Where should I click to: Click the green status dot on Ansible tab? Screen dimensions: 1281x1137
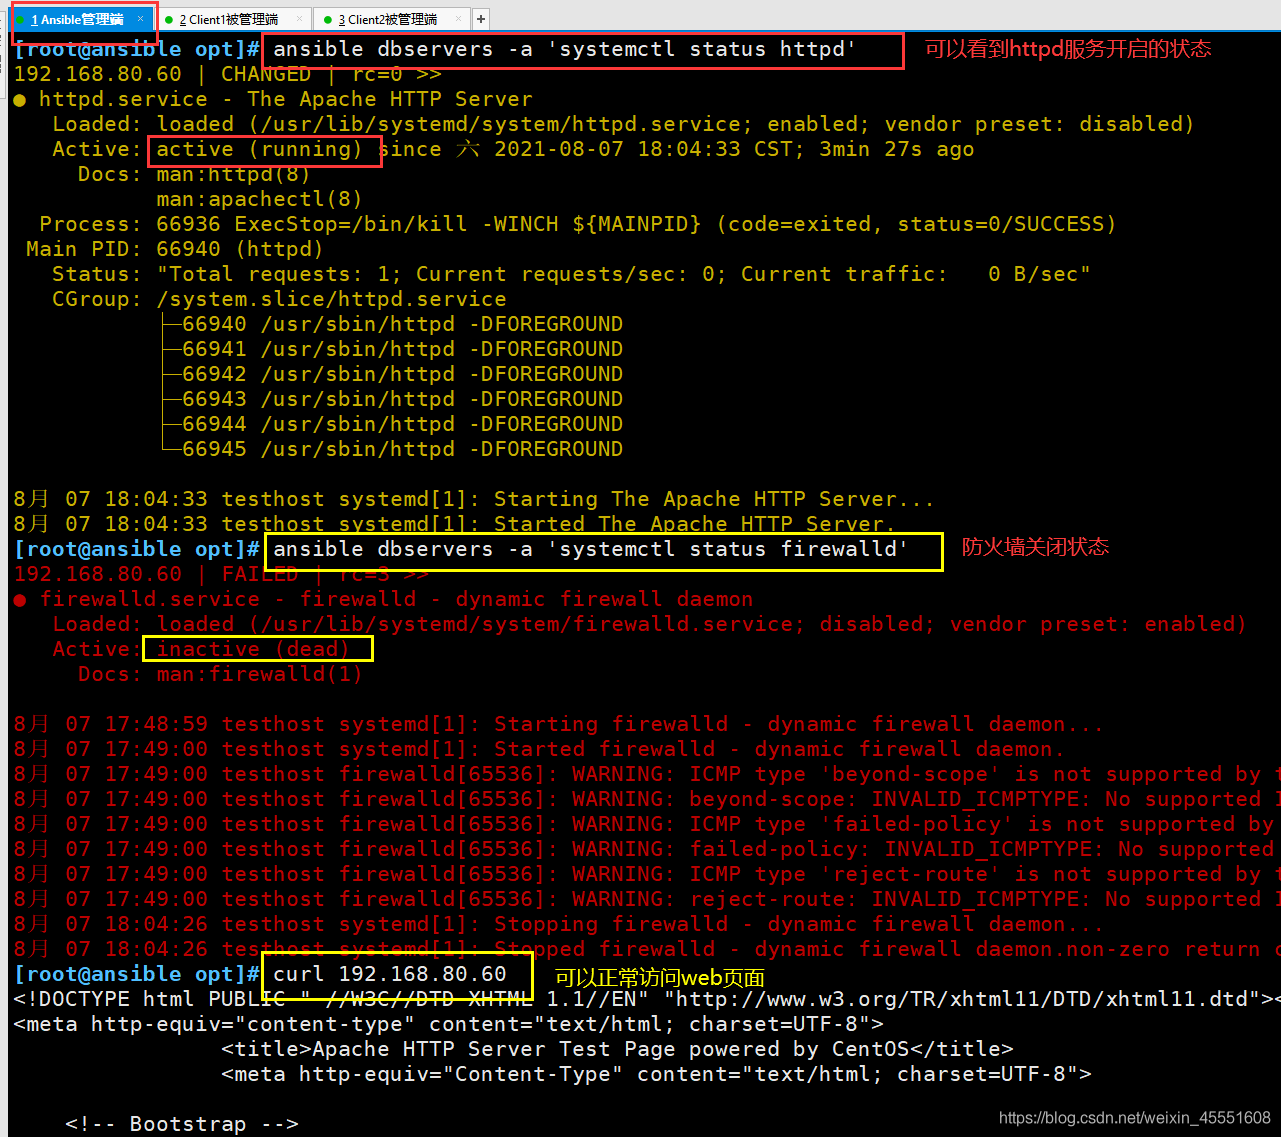20,20
